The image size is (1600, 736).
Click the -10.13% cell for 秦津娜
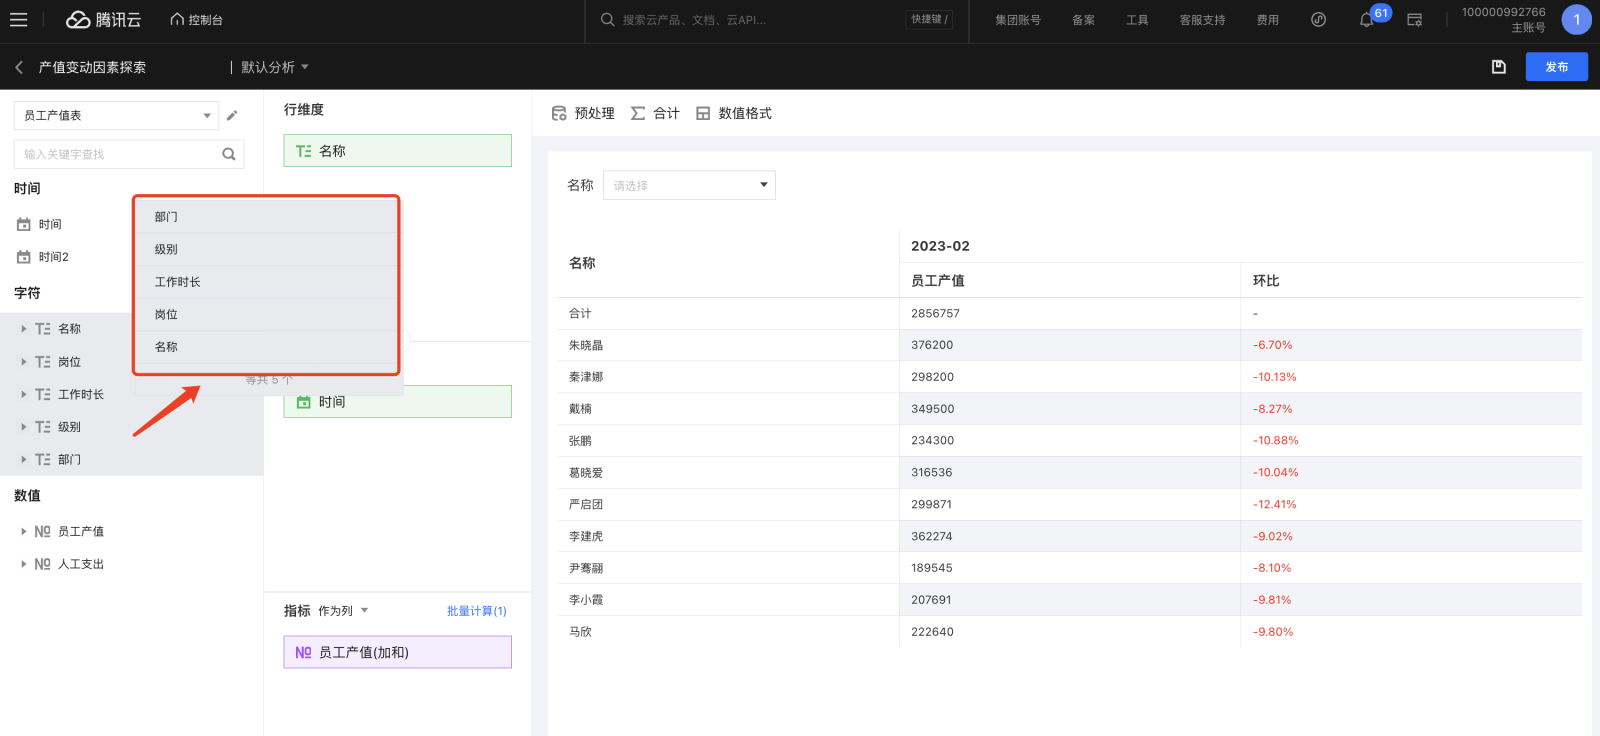point(1274,377)
